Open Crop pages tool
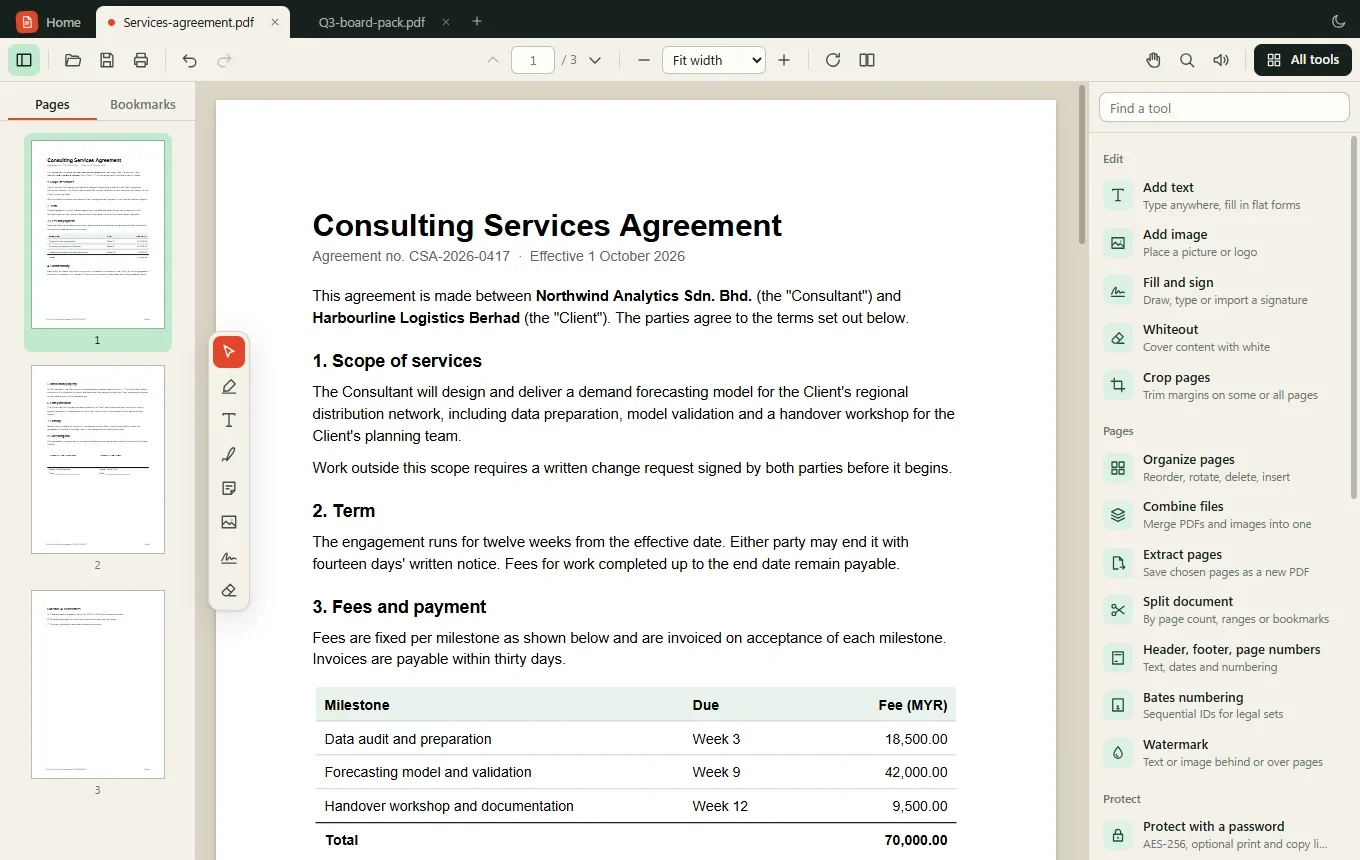This screenshot has height=860, width=1360. 1222,385
